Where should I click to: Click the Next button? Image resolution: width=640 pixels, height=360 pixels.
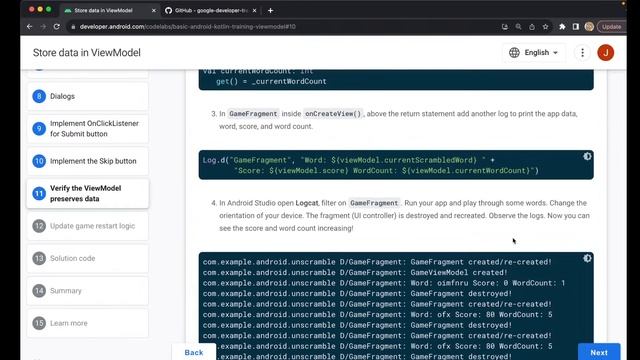coord(599,352)
